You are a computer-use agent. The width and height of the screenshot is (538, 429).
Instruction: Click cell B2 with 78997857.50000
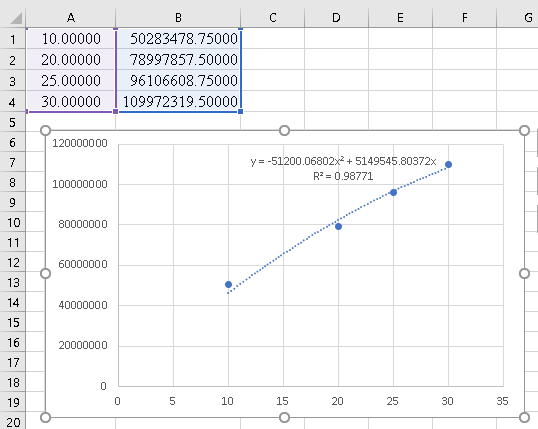178,60
